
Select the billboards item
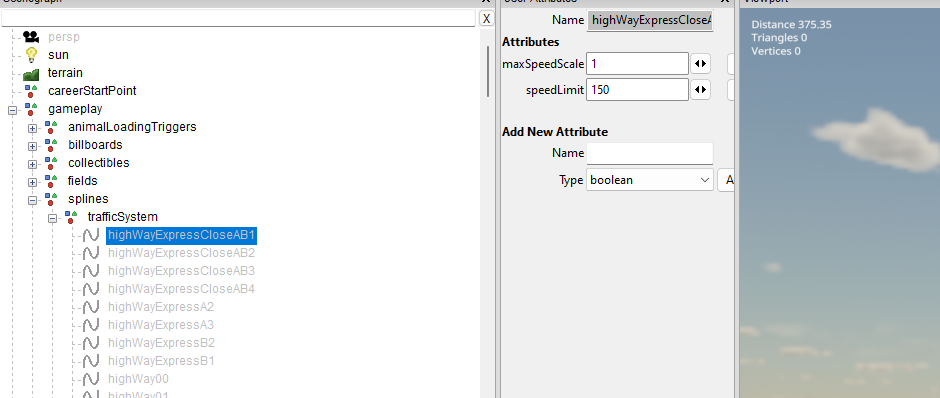click(x=95, y=145)
